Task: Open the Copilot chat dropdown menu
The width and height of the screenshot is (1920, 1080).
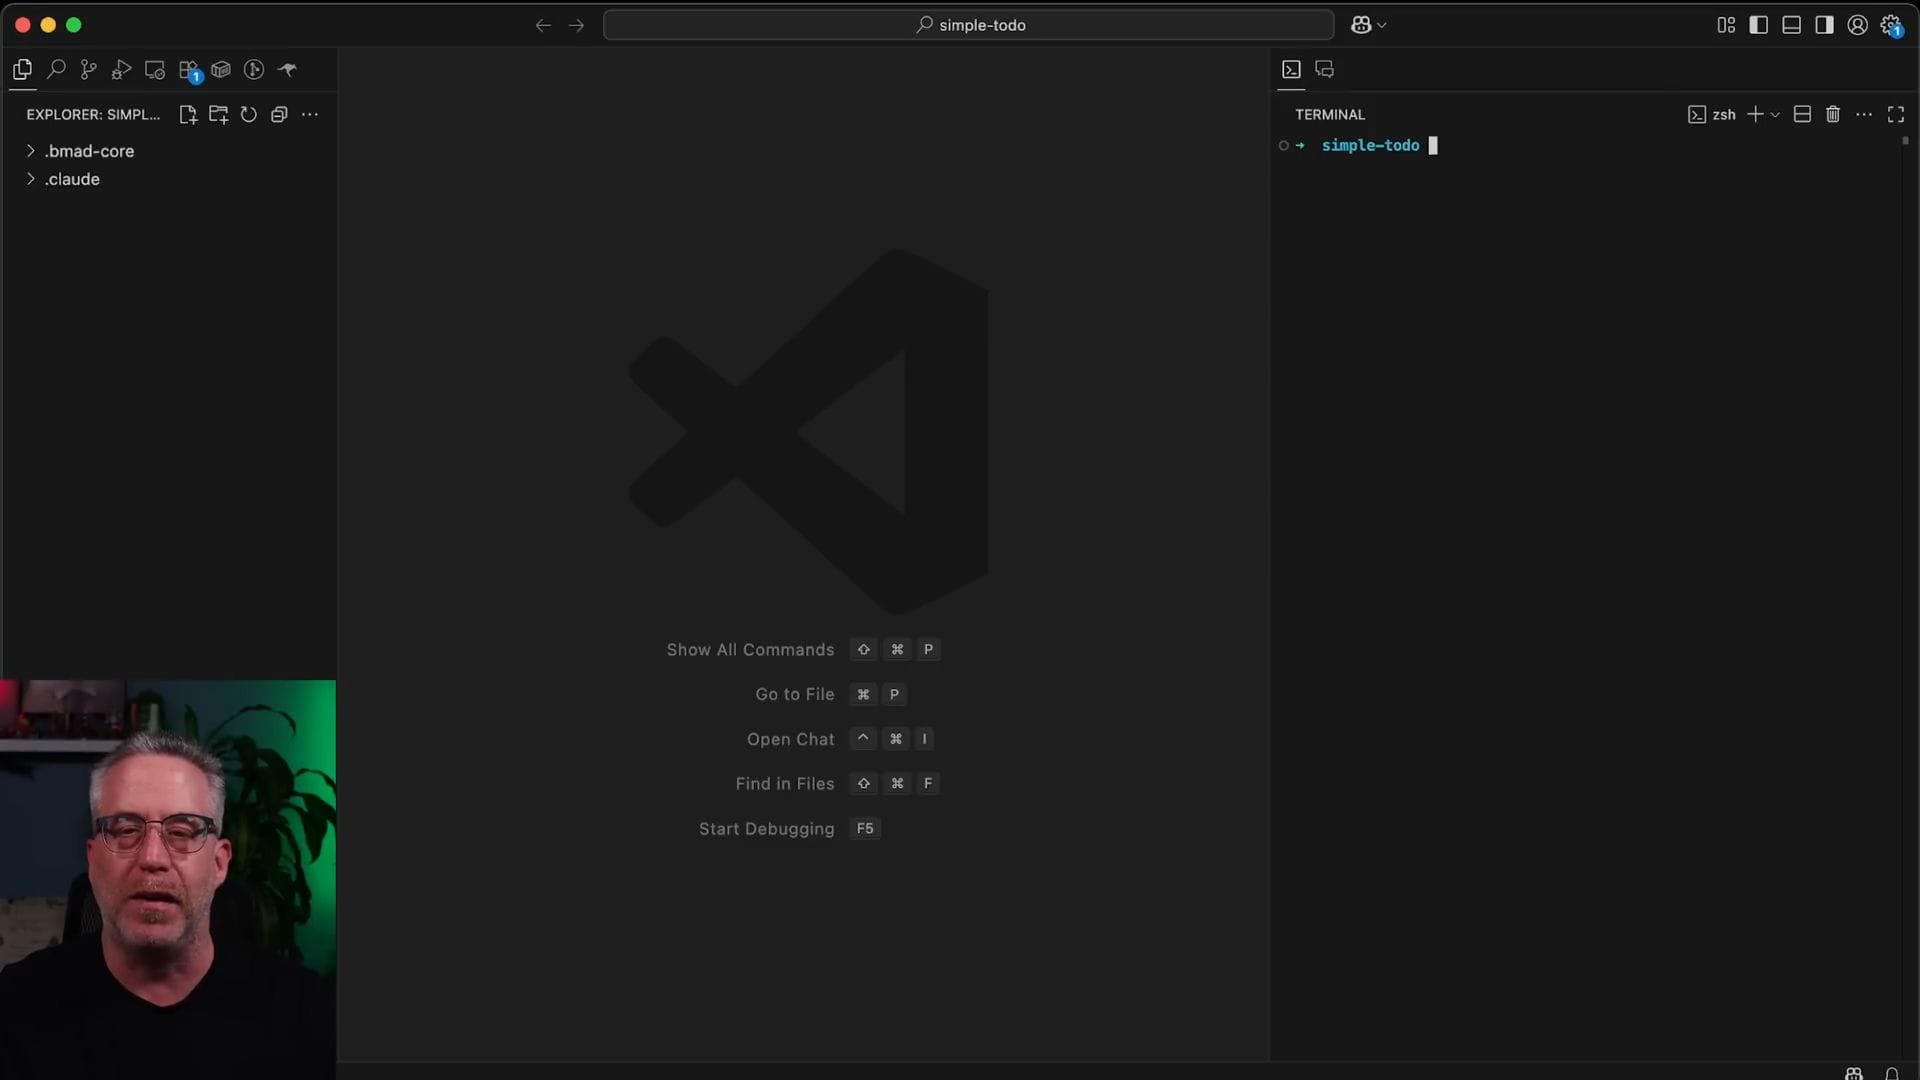Action: tap(1383, 25)
